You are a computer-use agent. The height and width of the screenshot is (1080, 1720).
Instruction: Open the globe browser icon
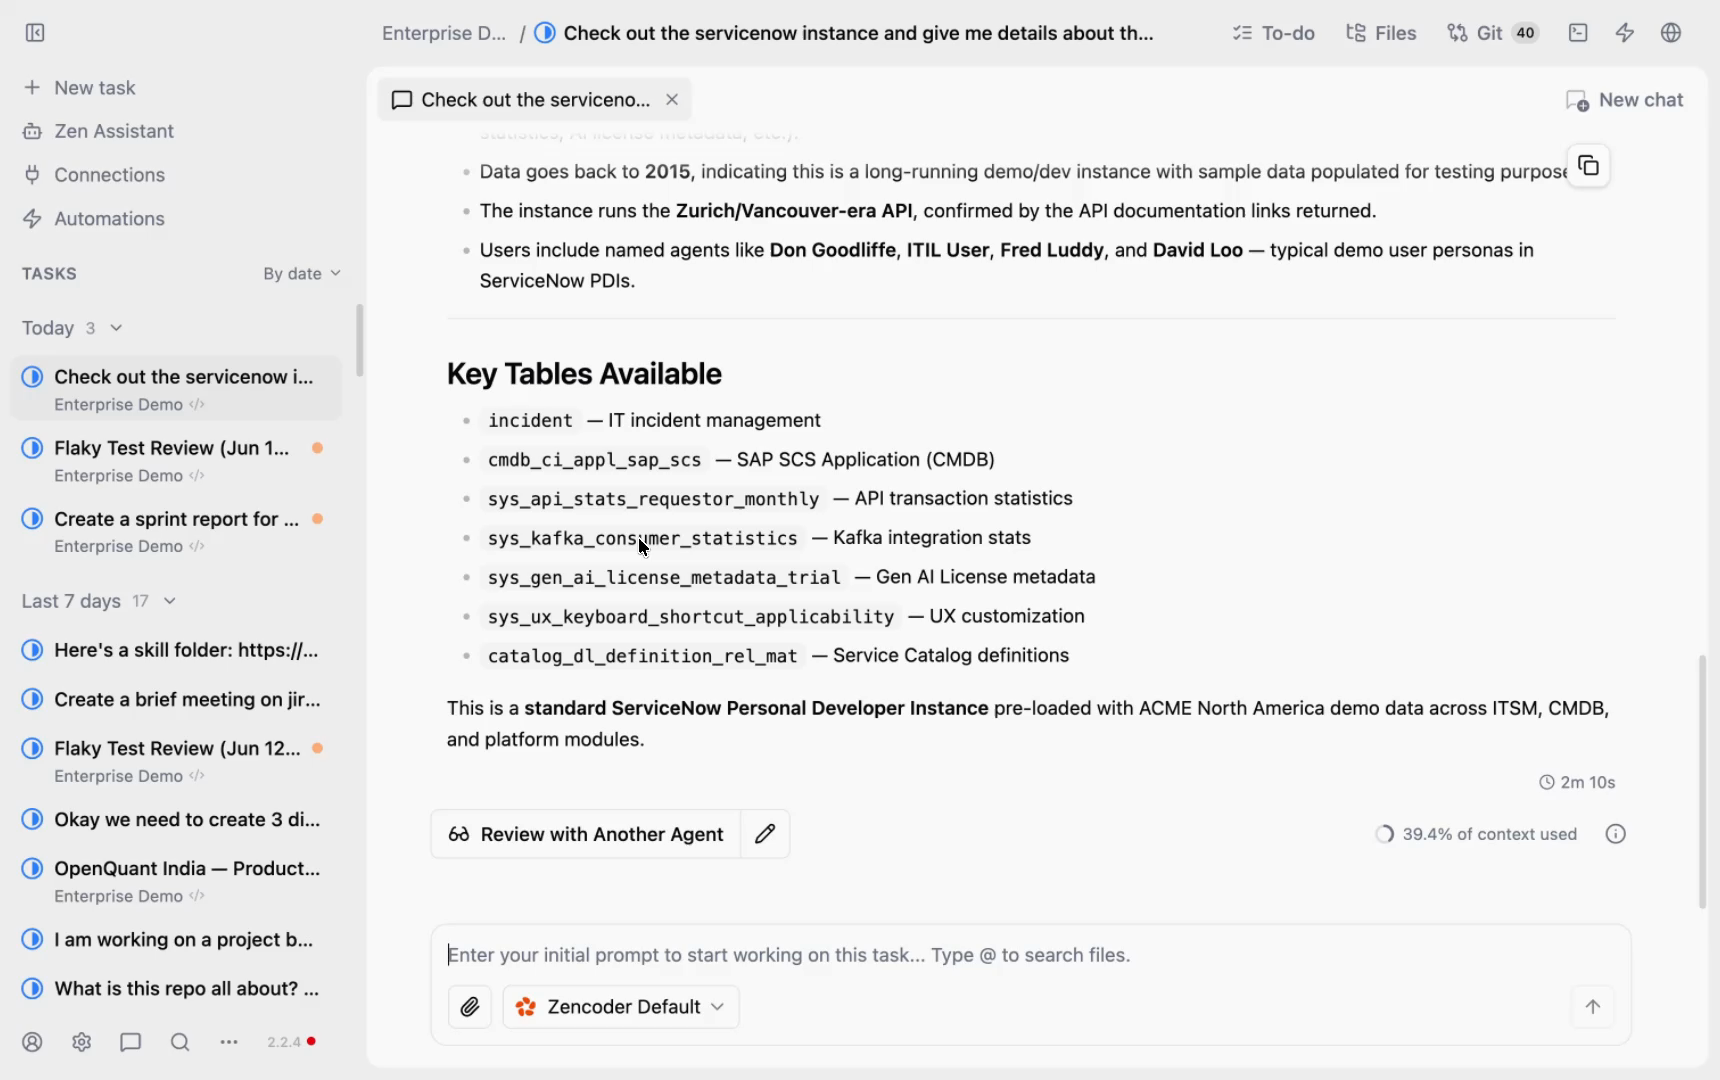click(x=1671, y=33)
